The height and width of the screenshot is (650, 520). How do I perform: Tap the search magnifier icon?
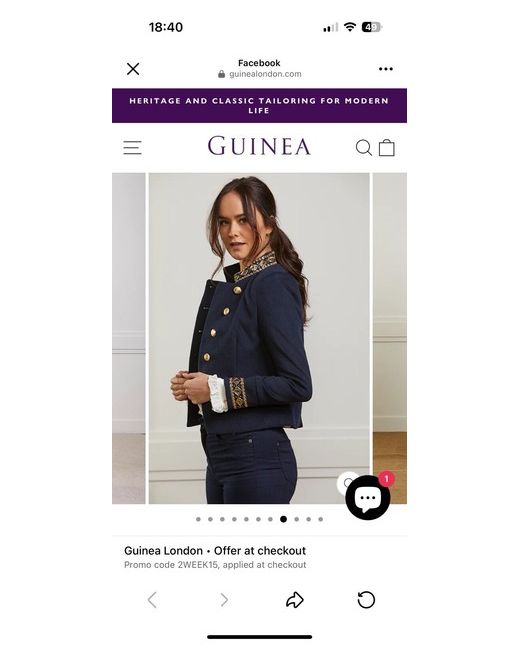click(x=364, y=148)
